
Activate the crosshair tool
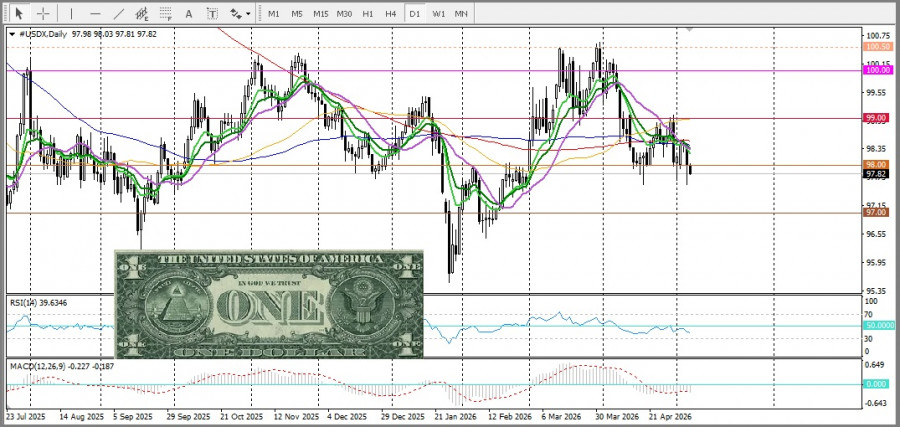tap(43, 13)
